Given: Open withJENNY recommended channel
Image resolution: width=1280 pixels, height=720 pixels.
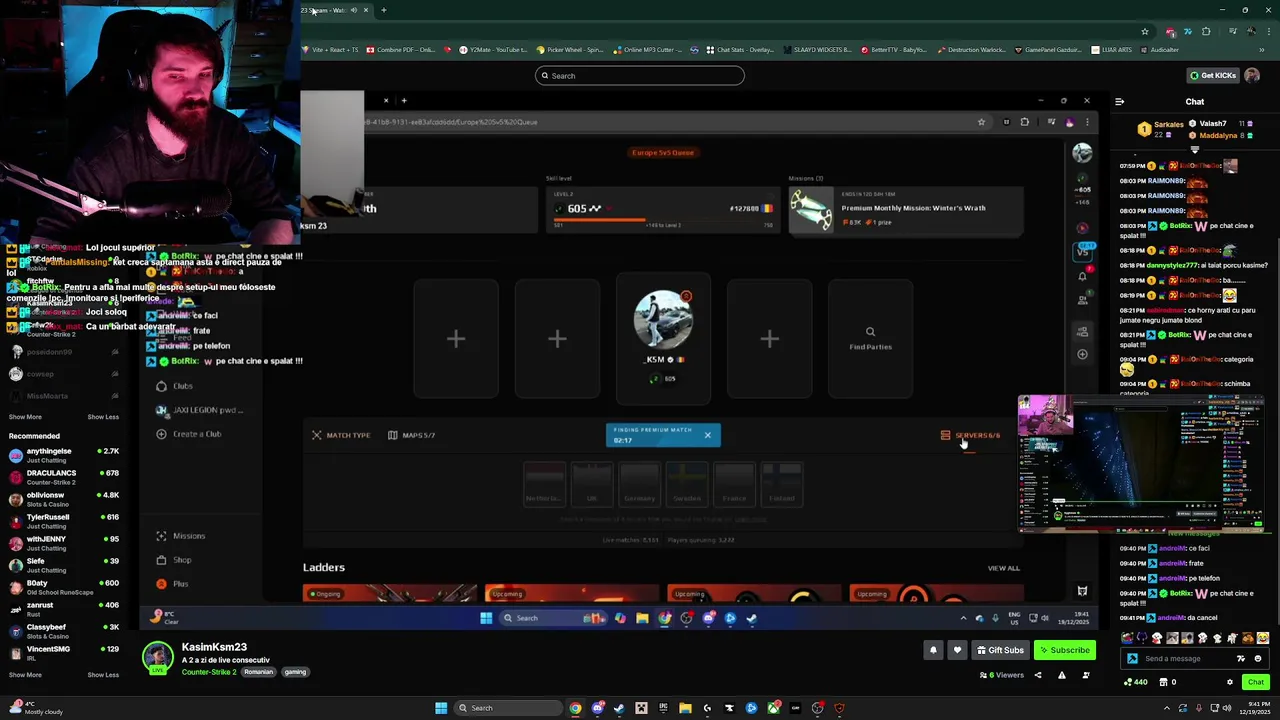Looking at the screenshot, I should pyautogui.click(x=63, y=543).
